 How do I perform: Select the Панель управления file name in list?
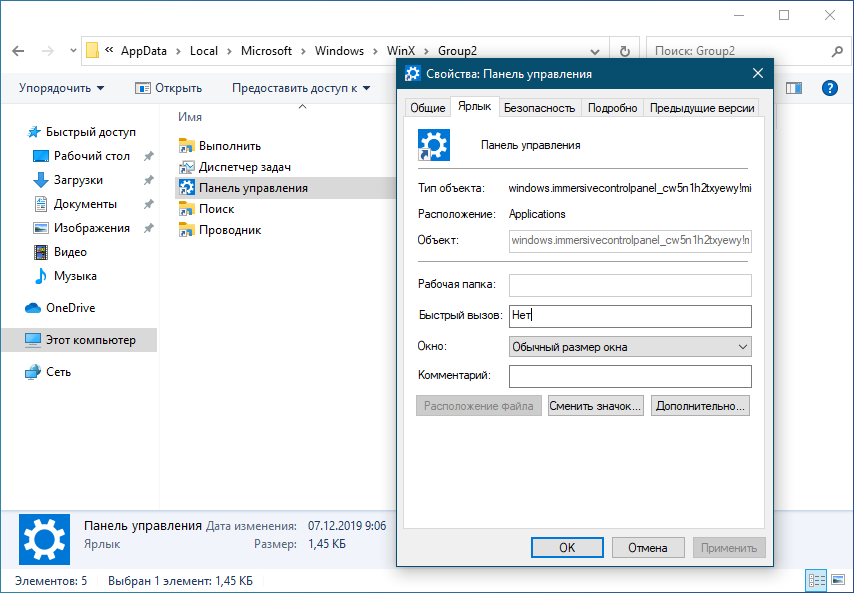tap(253, 188)
